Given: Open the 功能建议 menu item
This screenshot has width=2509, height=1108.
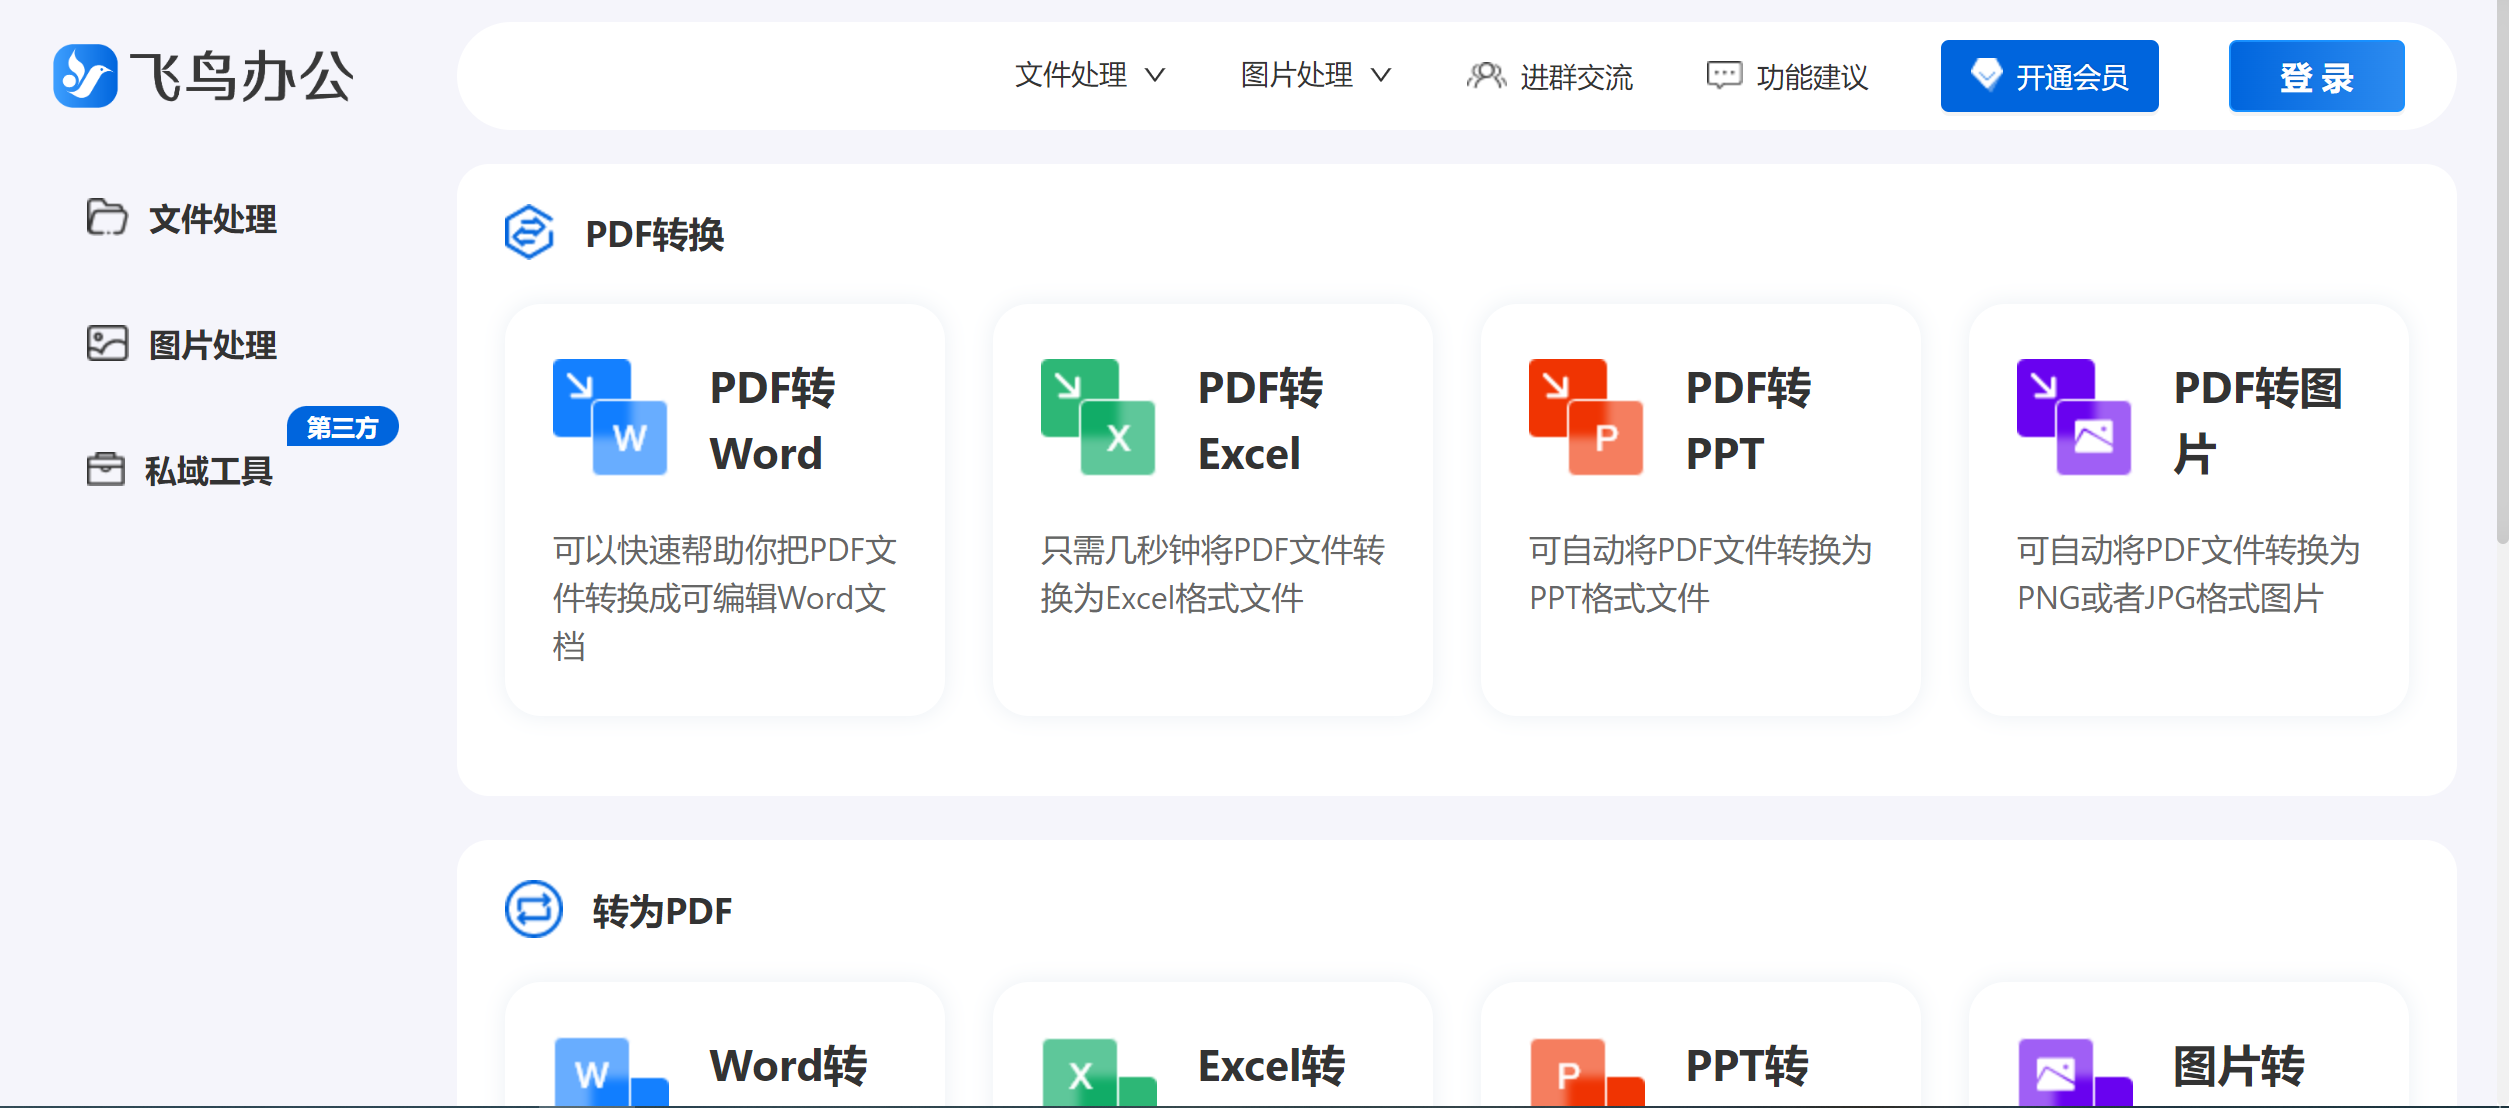Looking at the screenshot, I should [x=1786, y=77].
